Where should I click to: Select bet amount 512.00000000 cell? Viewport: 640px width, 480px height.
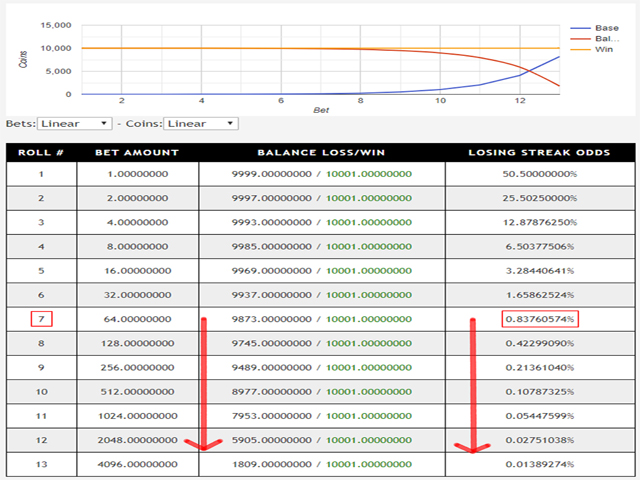pos(138,392)
